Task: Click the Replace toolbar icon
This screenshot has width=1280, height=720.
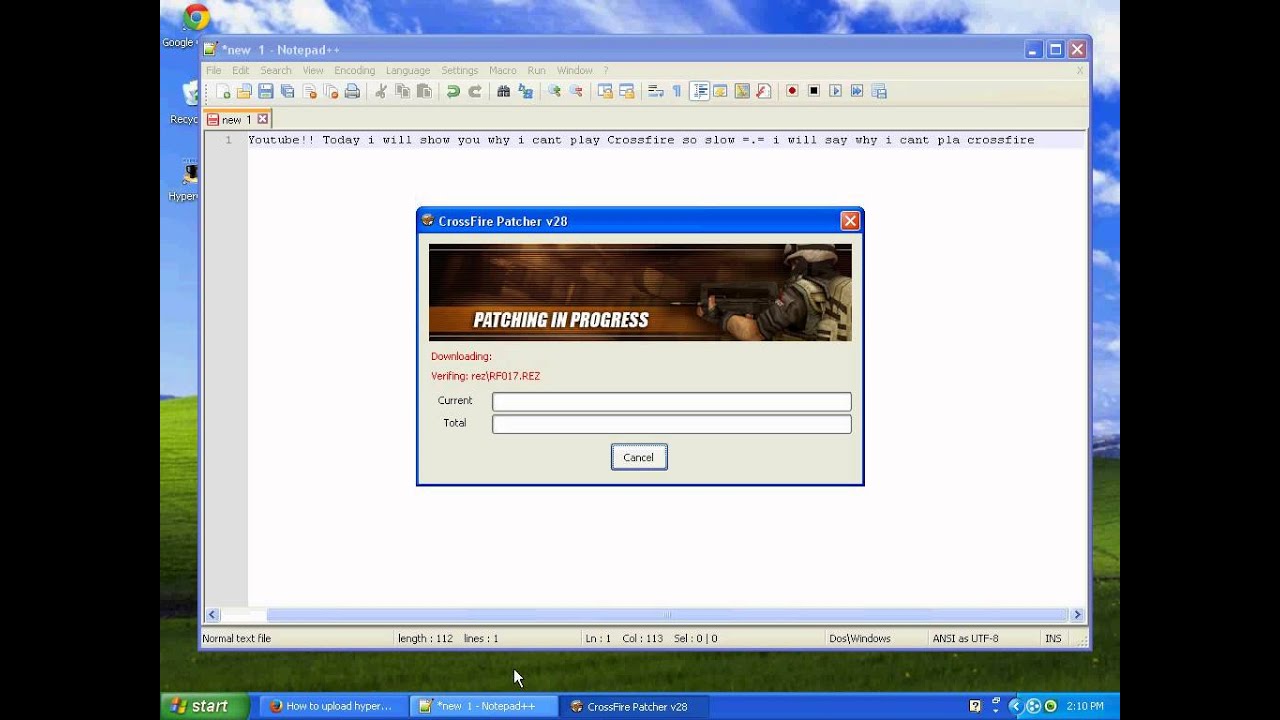Action: pyautogui.click(x=525, y=91)
